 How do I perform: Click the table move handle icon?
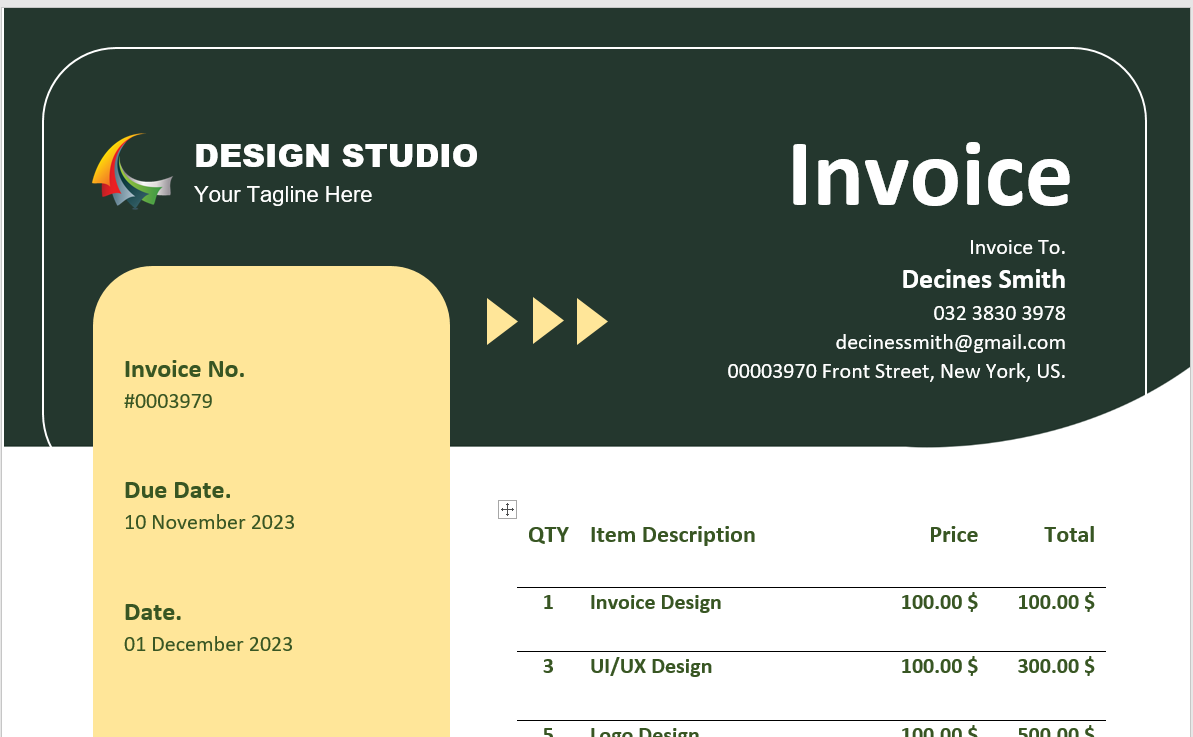pyautogui.click(x=507, y=510)
